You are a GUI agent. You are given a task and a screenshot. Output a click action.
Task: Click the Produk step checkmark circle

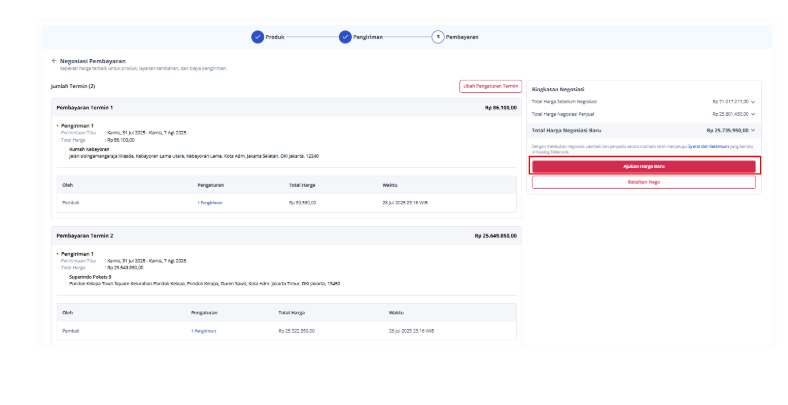click(x=257, y=37)
